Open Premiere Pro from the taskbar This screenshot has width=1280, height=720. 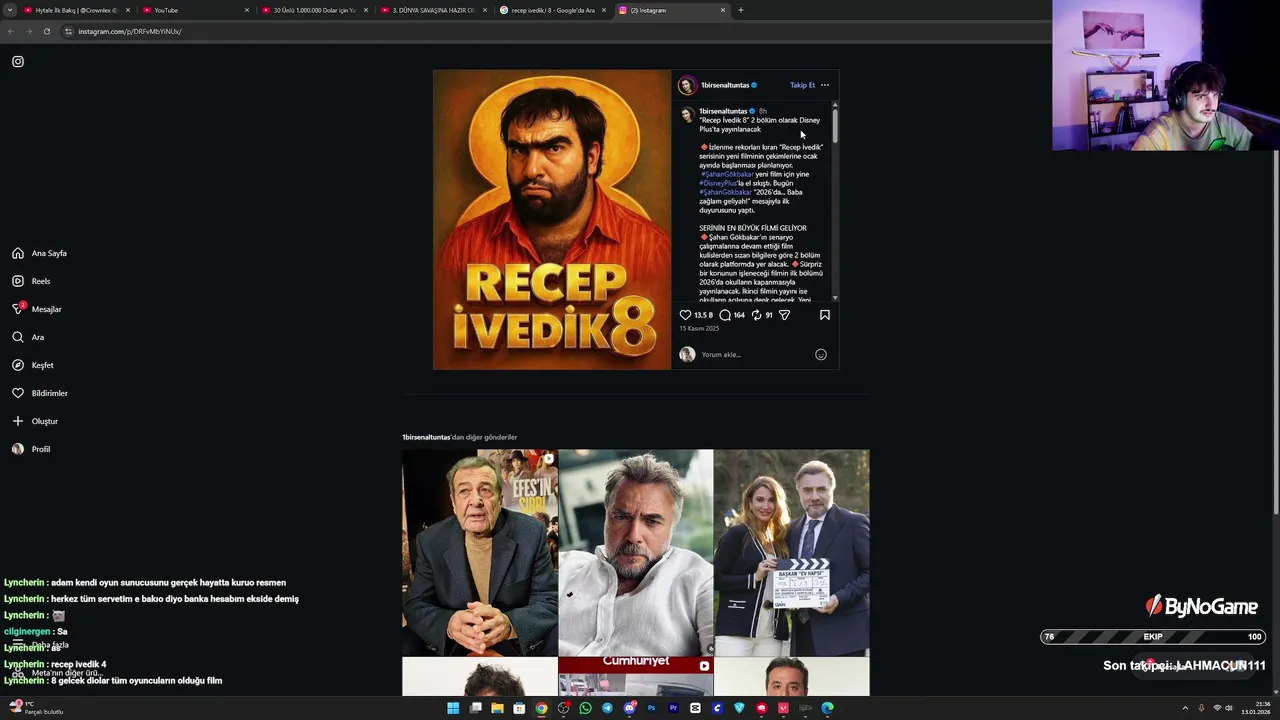673,708
